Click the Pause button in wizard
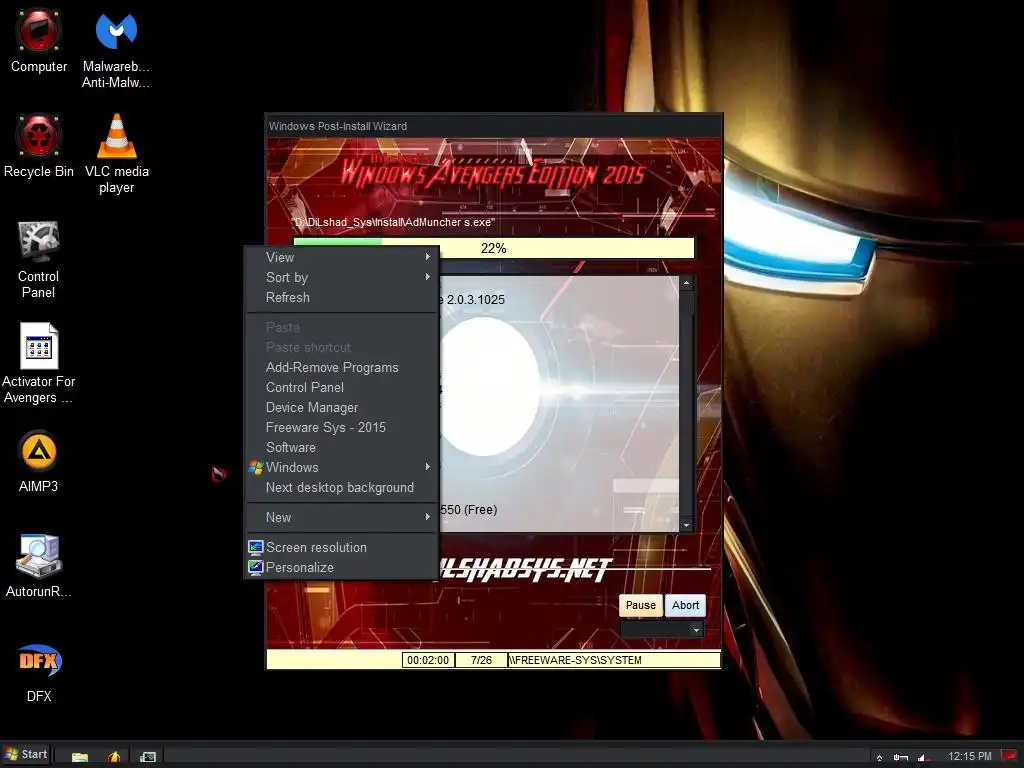The width and height of the screenshot is (1024, 768). pyautogui.click(x=641, y=605)
